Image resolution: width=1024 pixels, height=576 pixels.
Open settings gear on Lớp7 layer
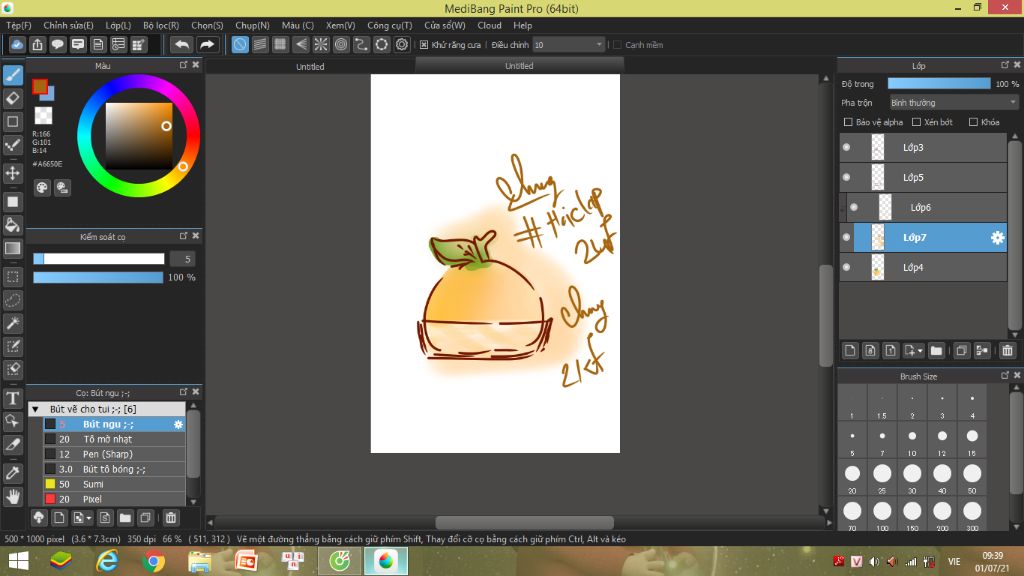tap(997, 238)
